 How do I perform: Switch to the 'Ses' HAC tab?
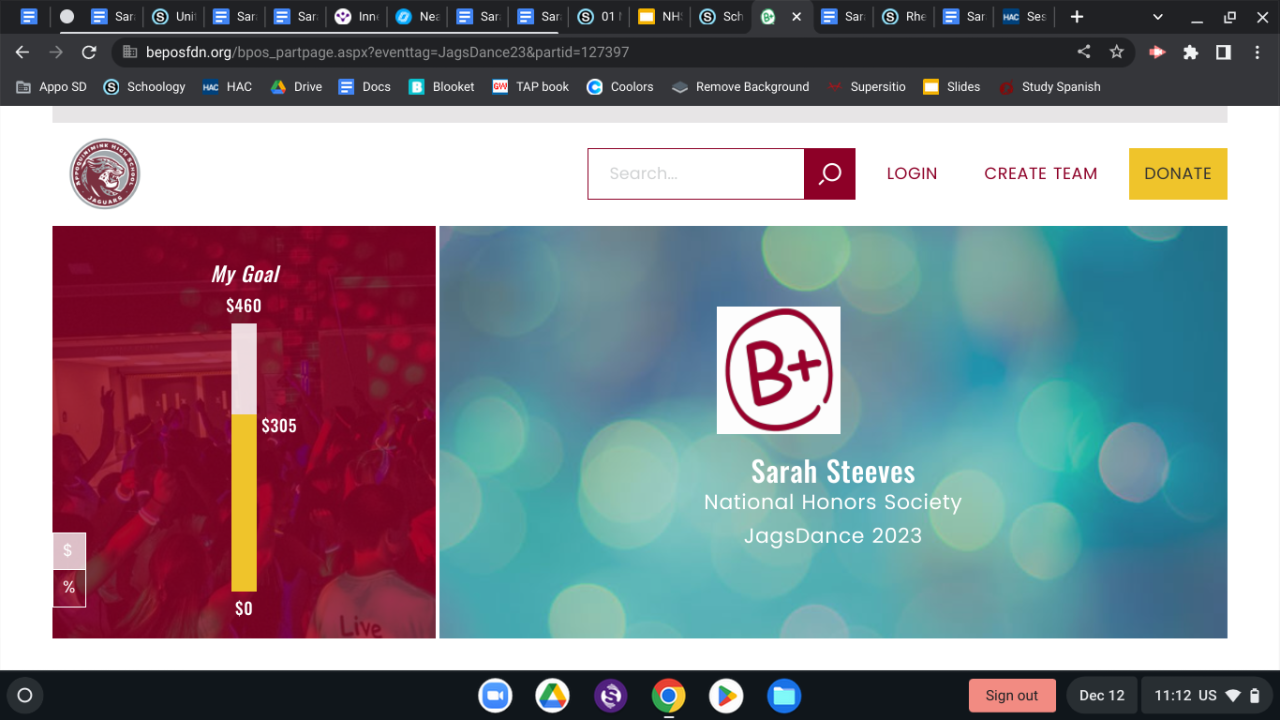(x=1025, y=17)
